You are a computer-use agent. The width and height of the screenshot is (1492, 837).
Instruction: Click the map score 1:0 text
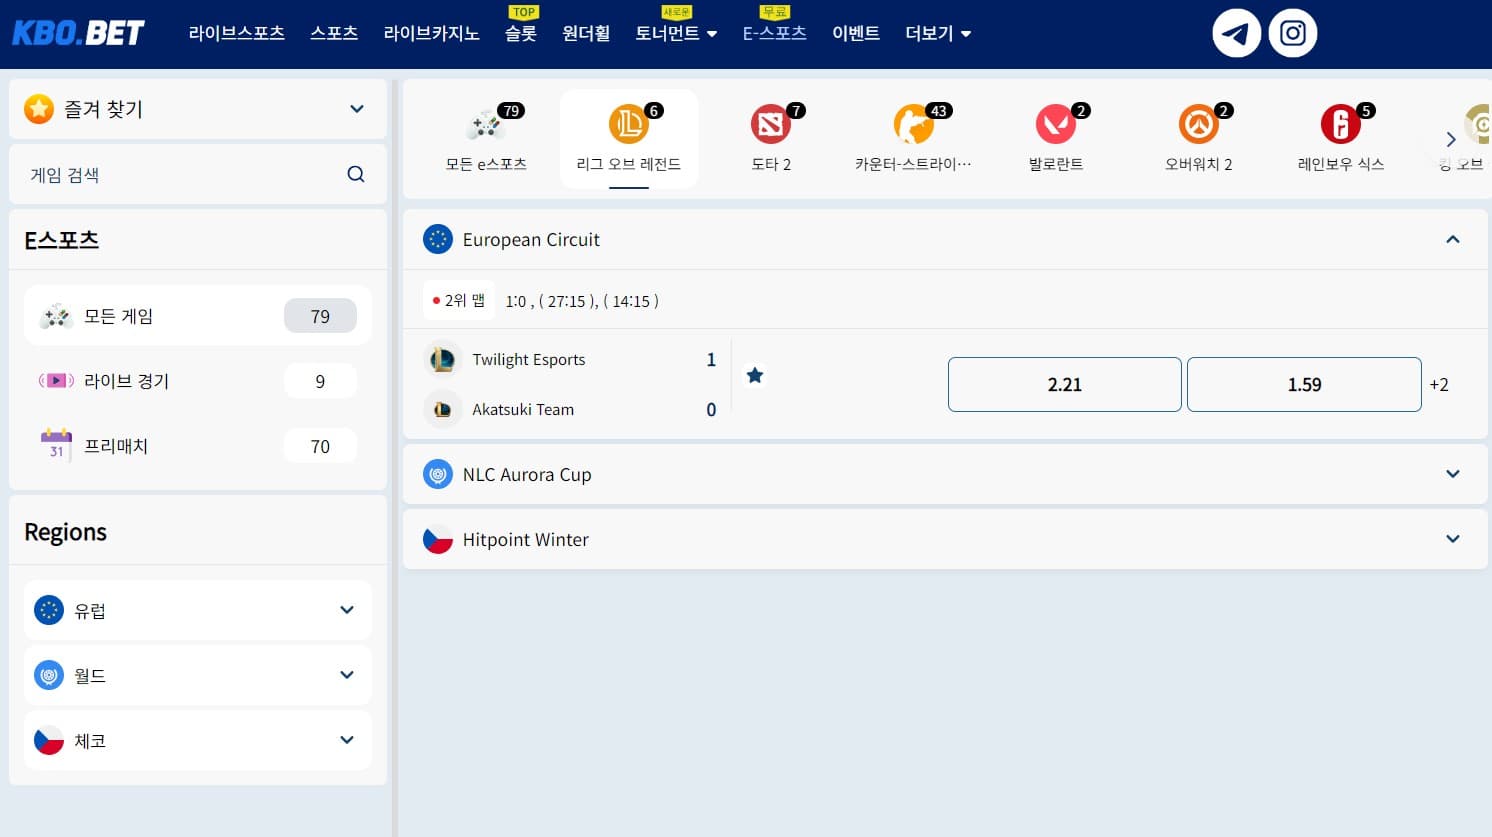coord(516,301)
